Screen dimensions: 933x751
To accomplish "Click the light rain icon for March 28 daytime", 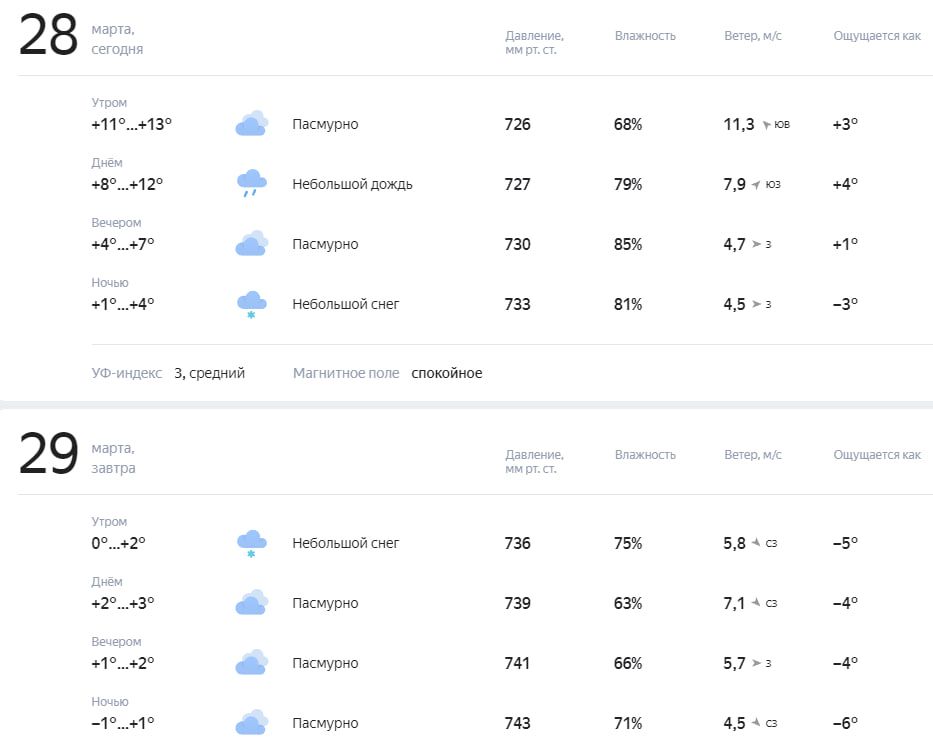I will [x=251, y=184].
